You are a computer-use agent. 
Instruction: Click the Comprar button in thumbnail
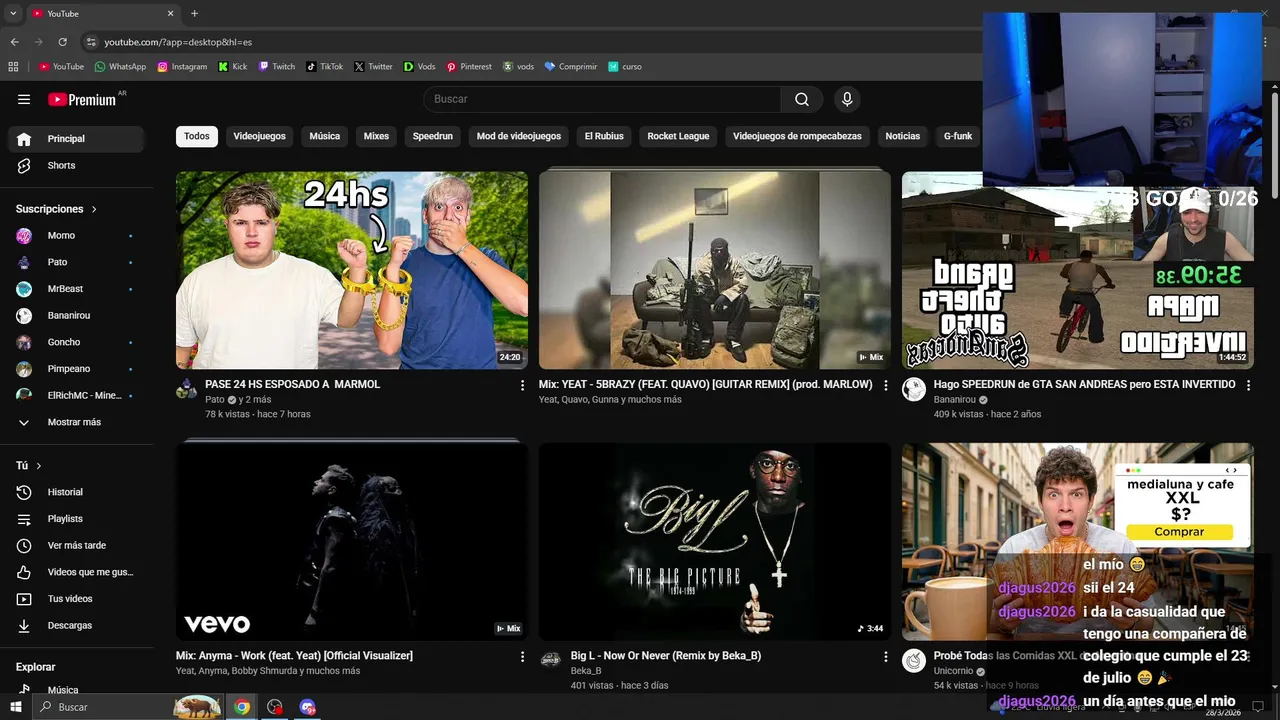(1179, 532)
